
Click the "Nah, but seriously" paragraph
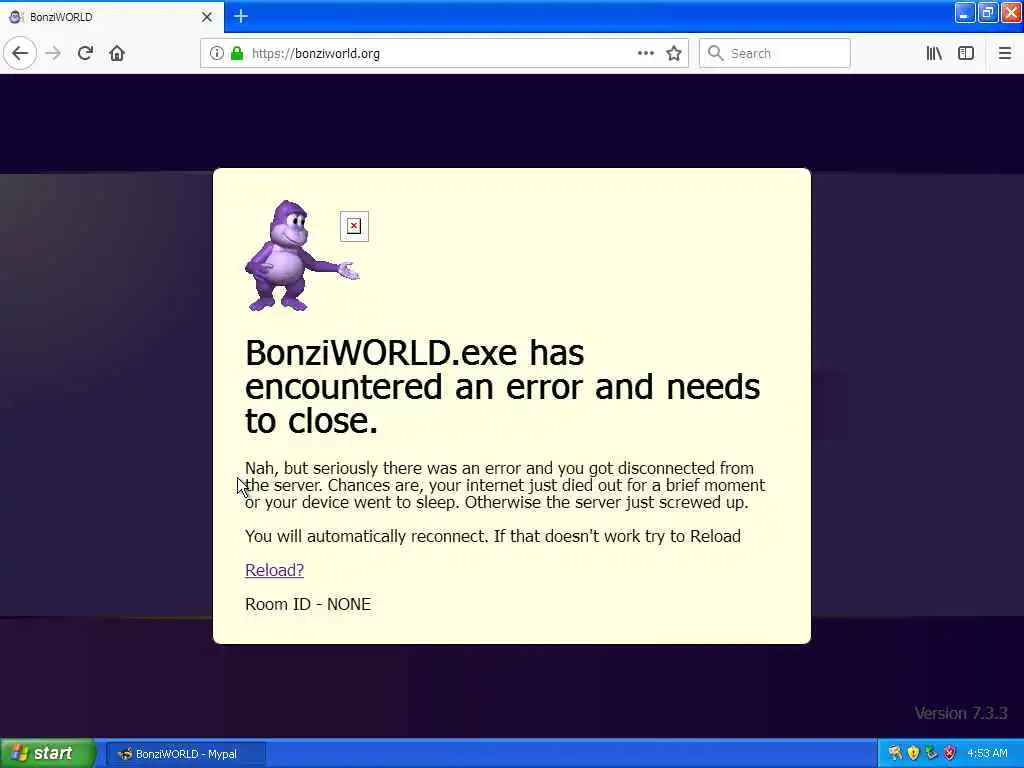click(x=505, y=485)
